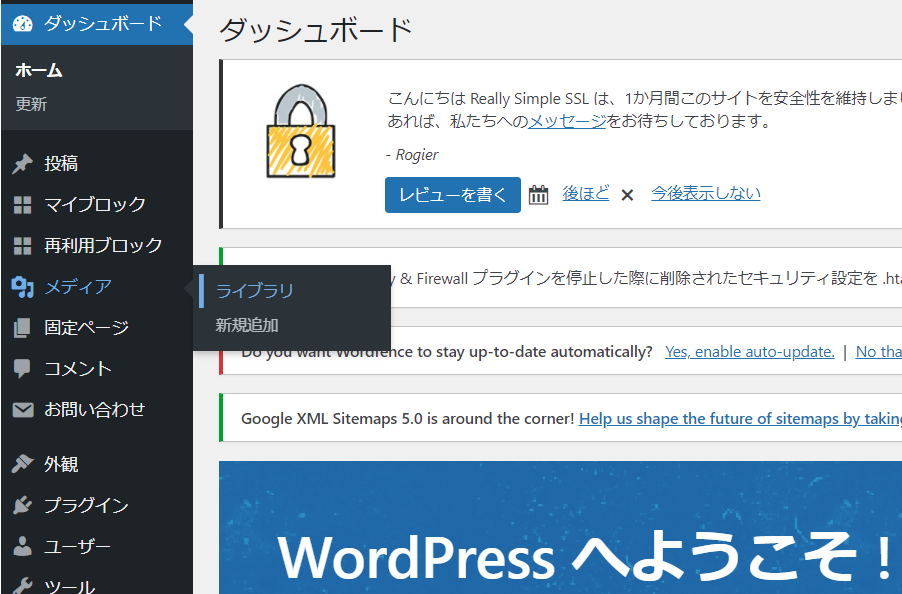Screen dimensions: 902x594
Task: Dismiss the SSL notice with the X icon
Action: coord(627,195)
